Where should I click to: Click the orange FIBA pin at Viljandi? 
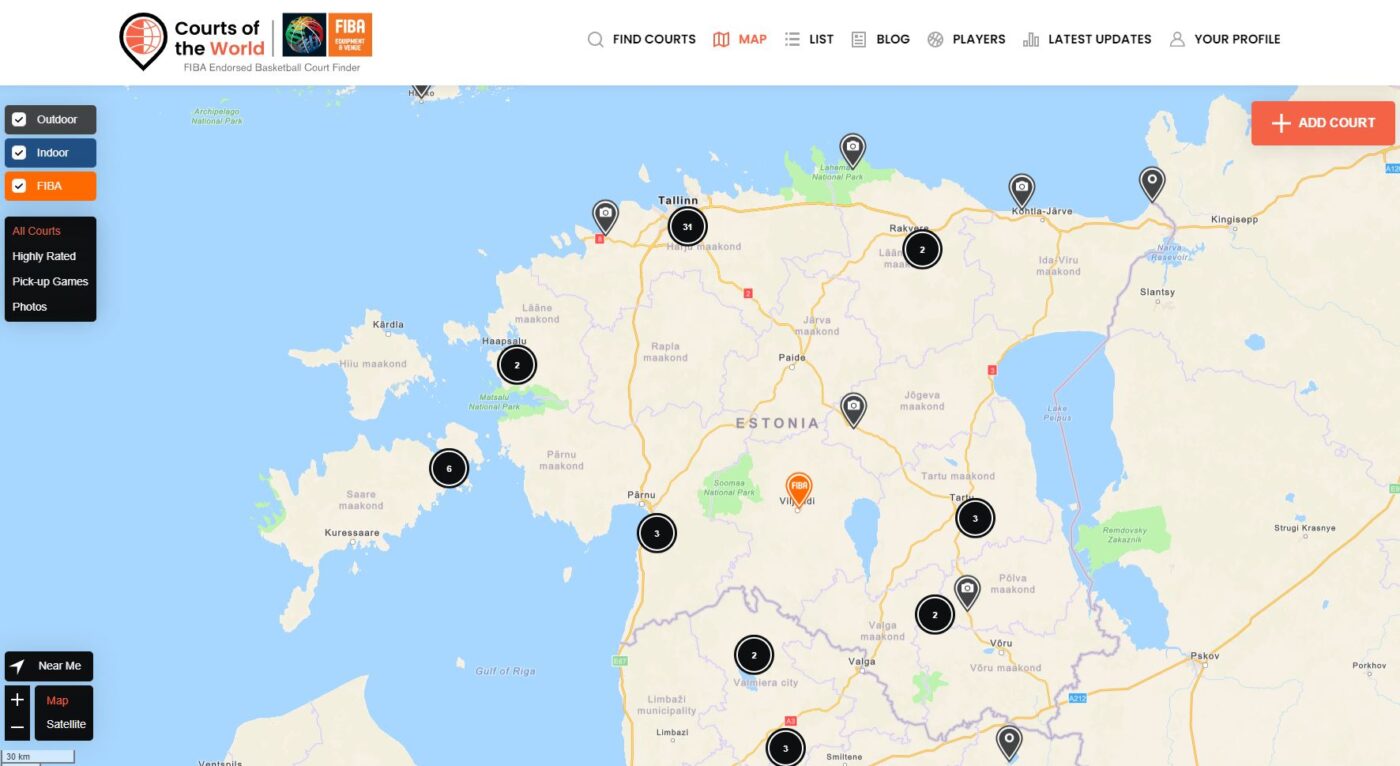pyautogui.click(x=798, y=487)
